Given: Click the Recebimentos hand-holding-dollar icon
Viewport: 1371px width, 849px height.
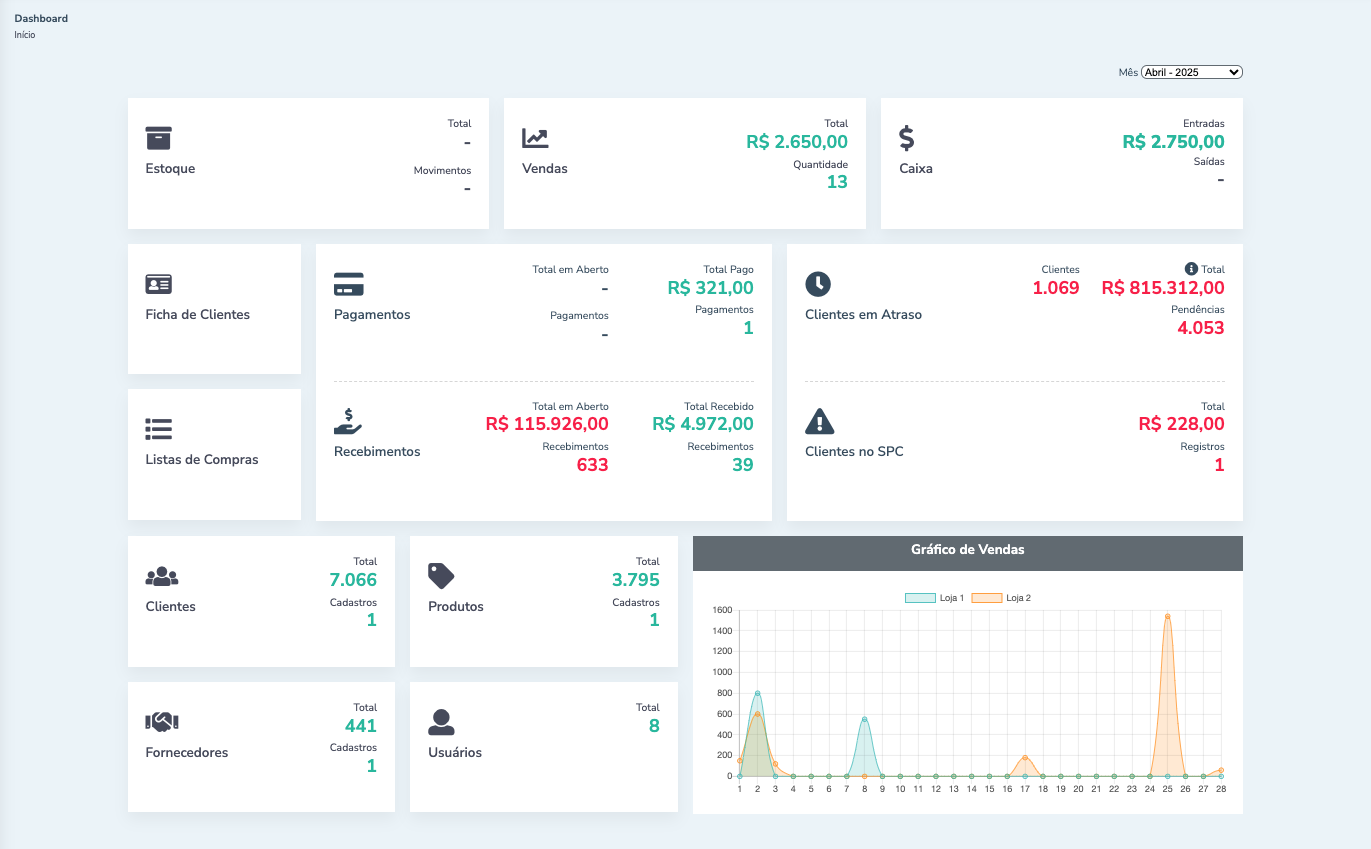Looking at the screenshot, I should [348, 421].
